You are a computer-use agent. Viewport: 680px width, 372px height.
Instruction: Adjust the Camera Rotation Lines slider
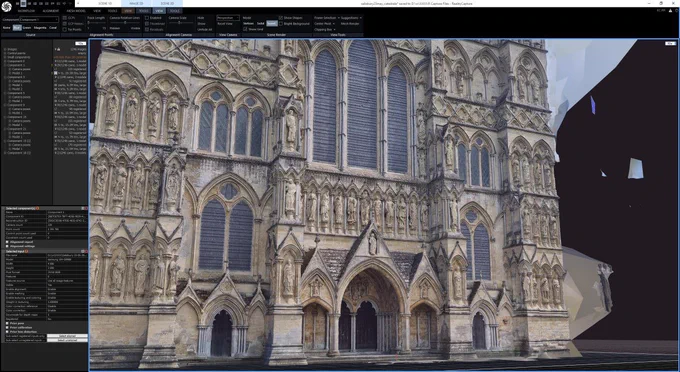125,23
